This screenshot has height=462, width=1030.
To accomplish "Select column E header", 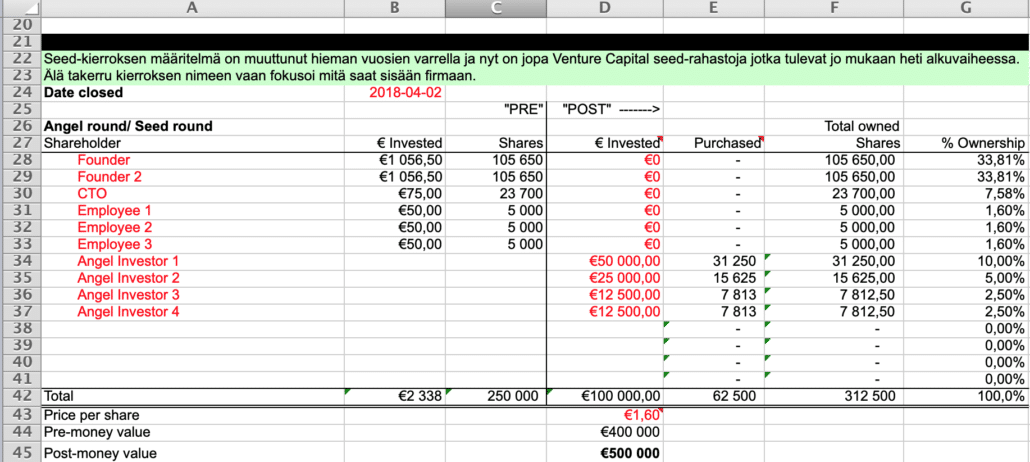I will [x=713, y=9].
